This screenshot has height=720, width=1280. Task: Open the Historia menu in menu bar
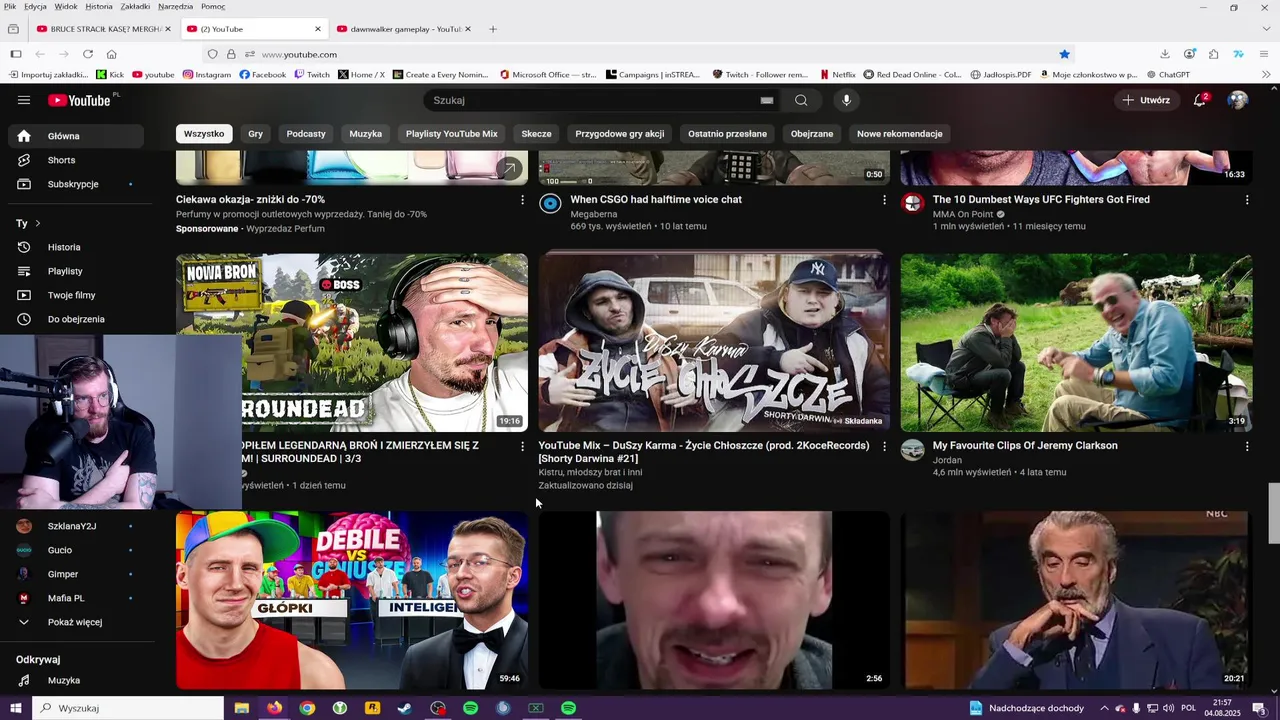(99, 6)
